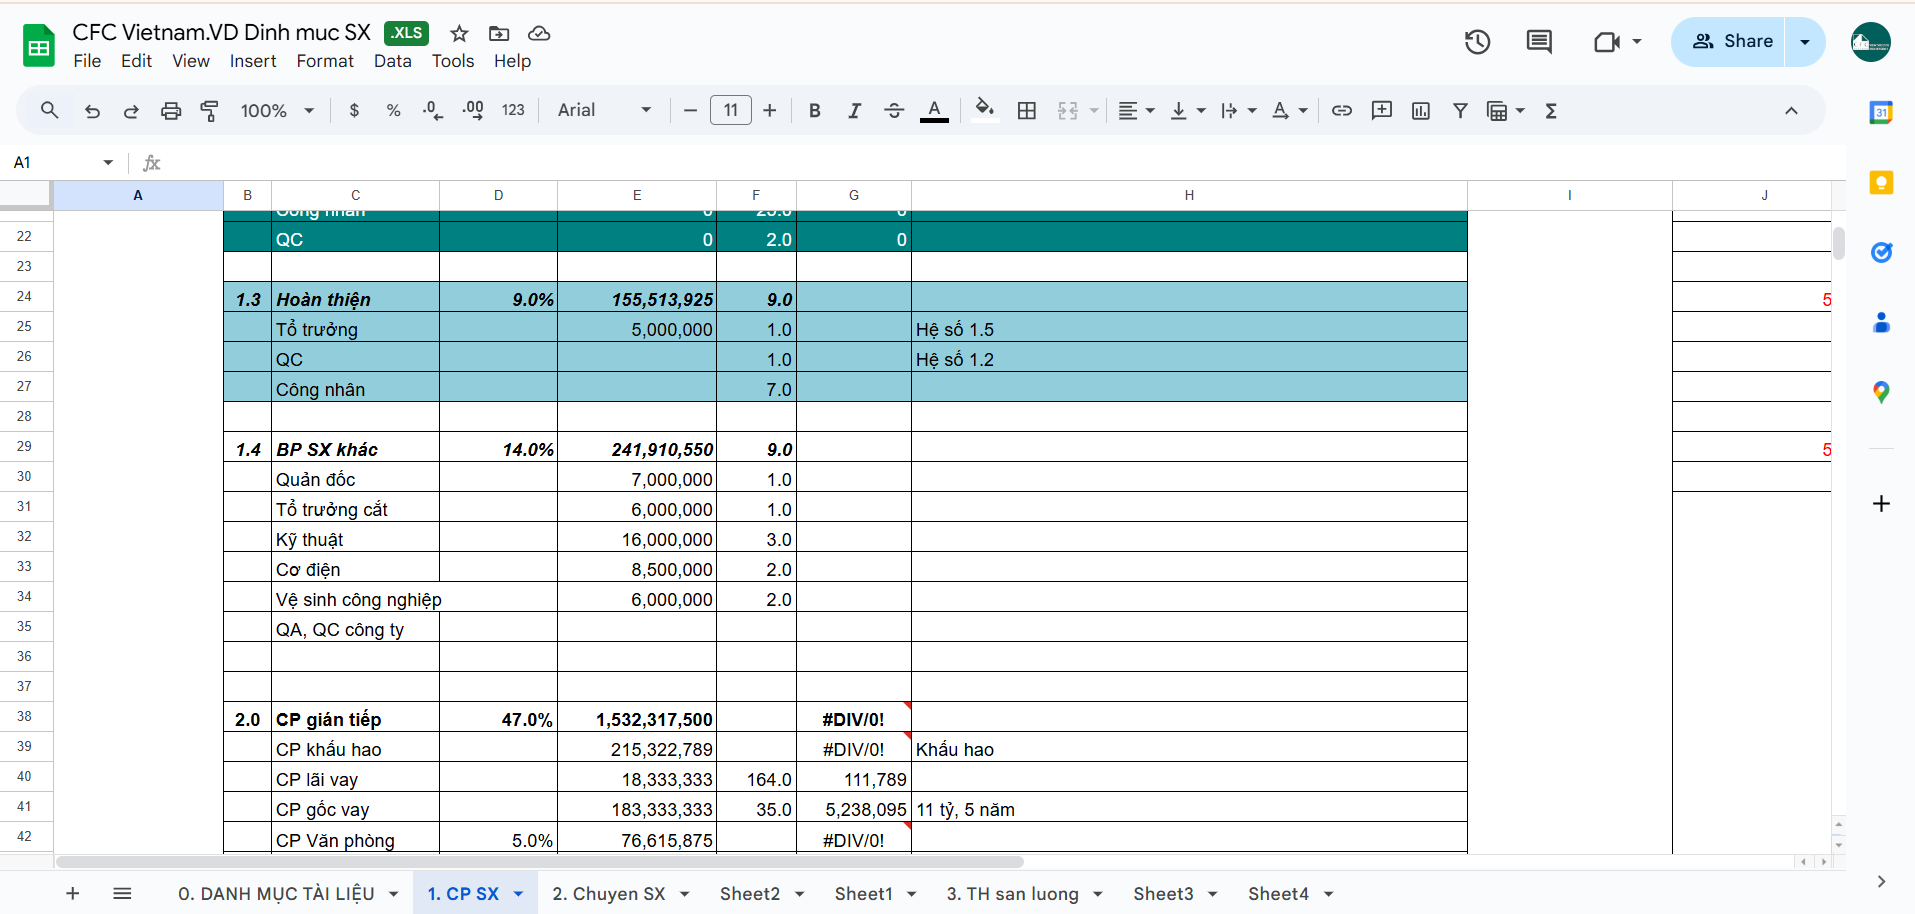
Task: Open the comments history icon
Action: pyautogui.click(x=1539, y=41)
